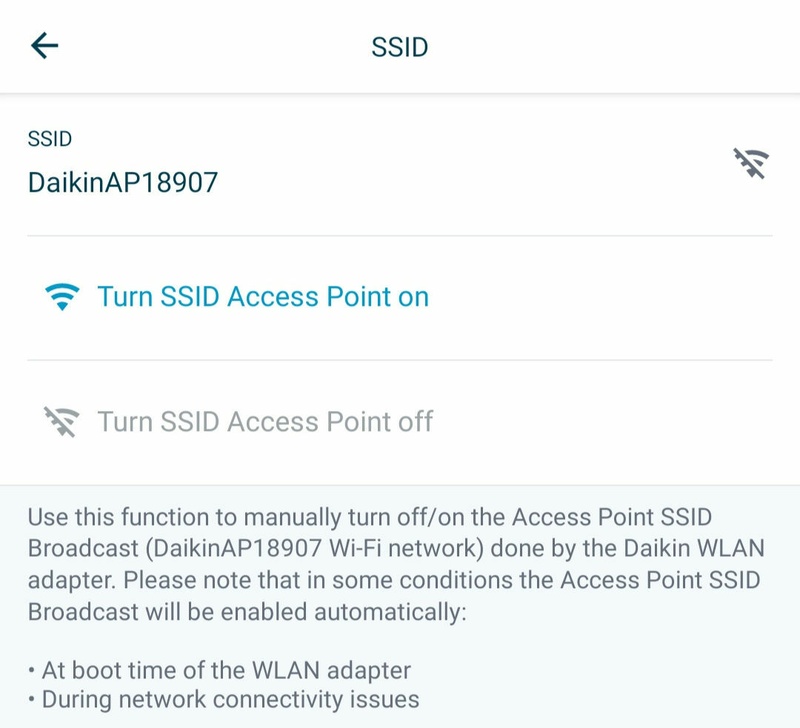The image size is (800, 728).
Task: Click the blue Wi-Fi signal icon
Action: (62, 297)
